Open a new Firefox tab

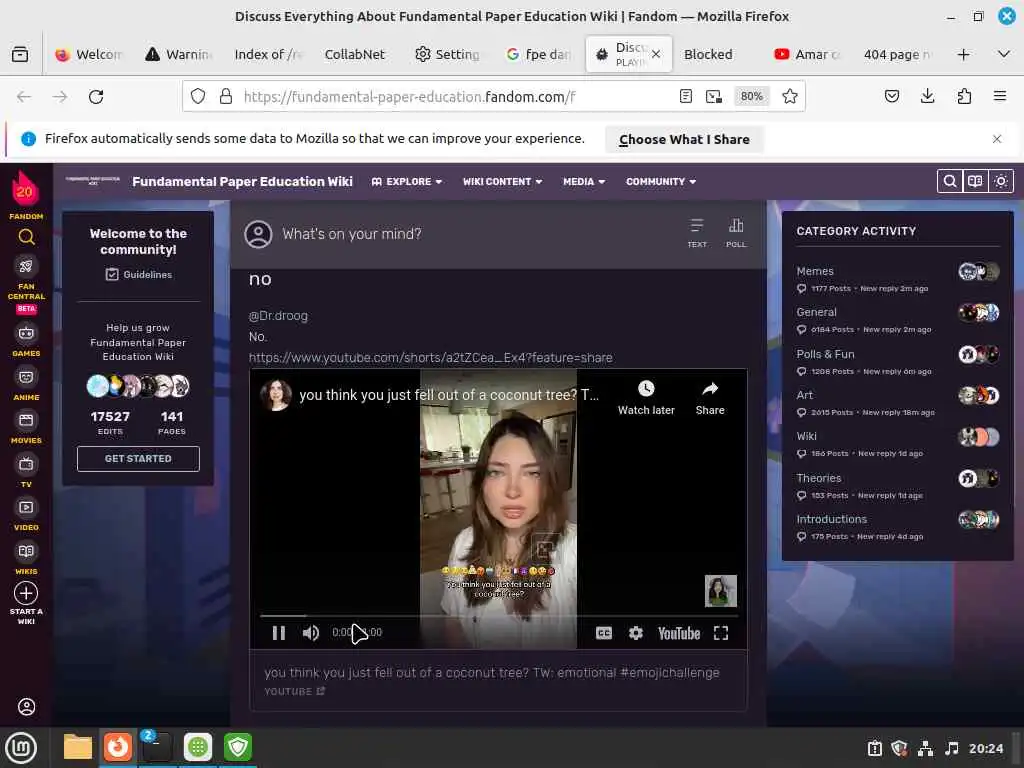(x=963, y=54)
